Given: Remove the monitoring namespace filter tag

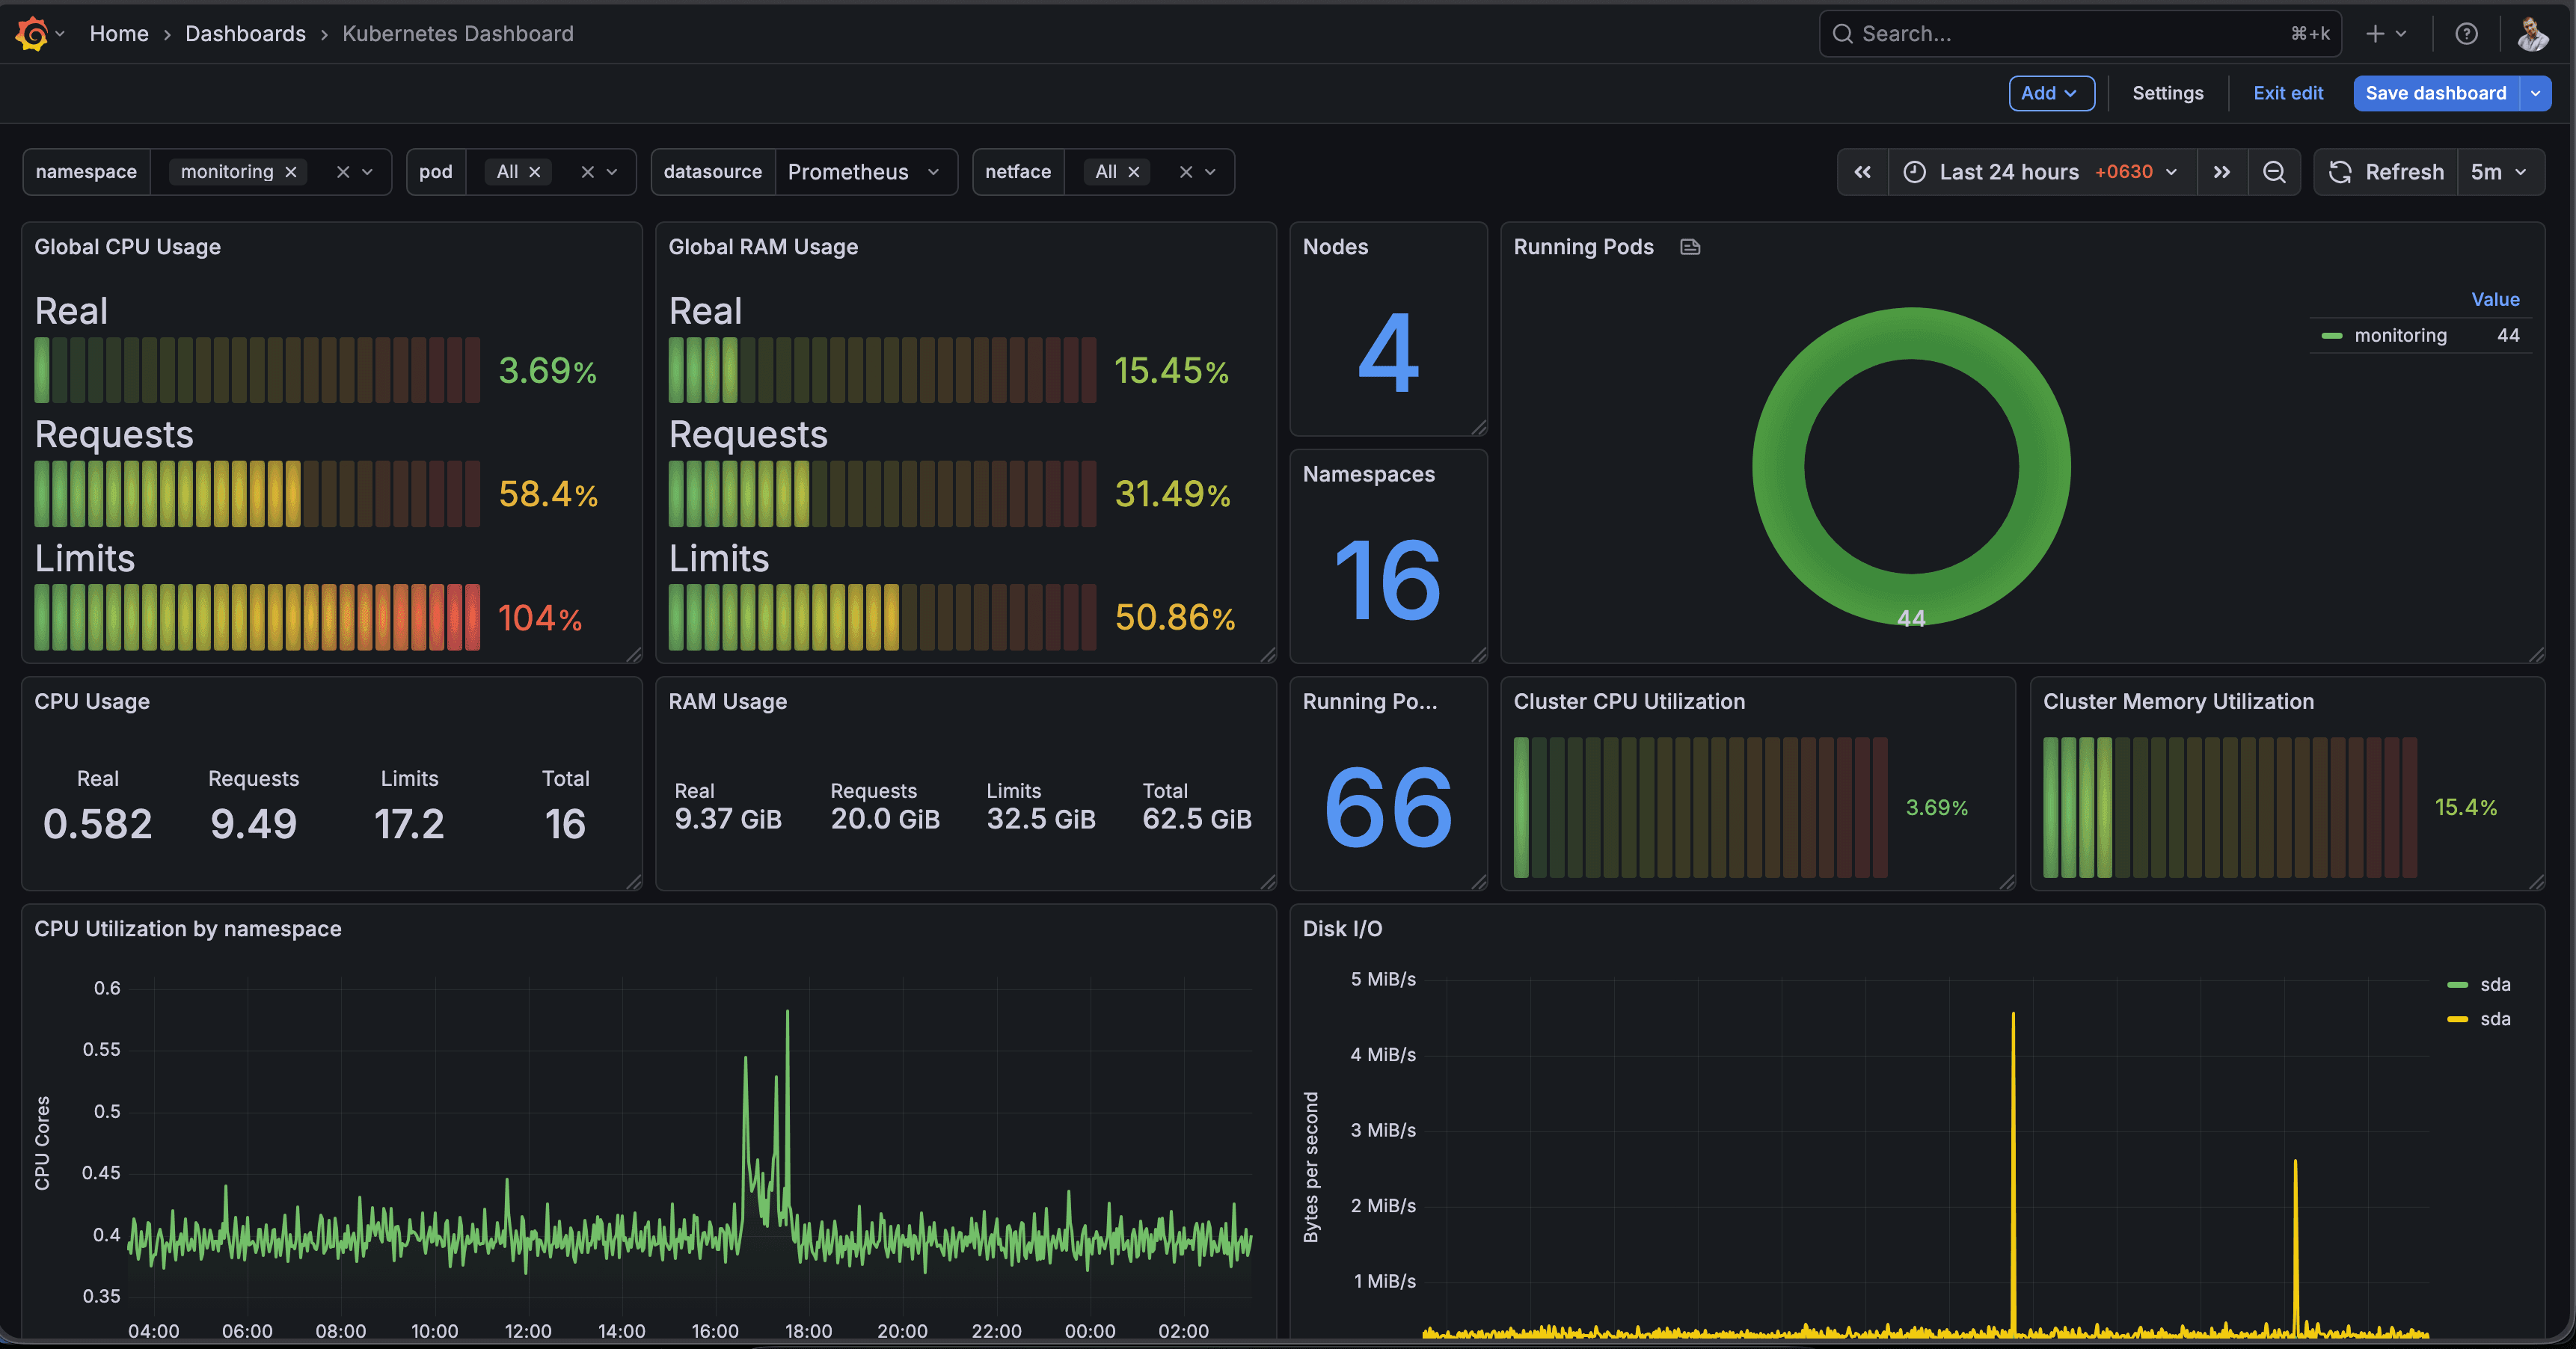Looking at the screenshot, I should (x=291, y=171).
